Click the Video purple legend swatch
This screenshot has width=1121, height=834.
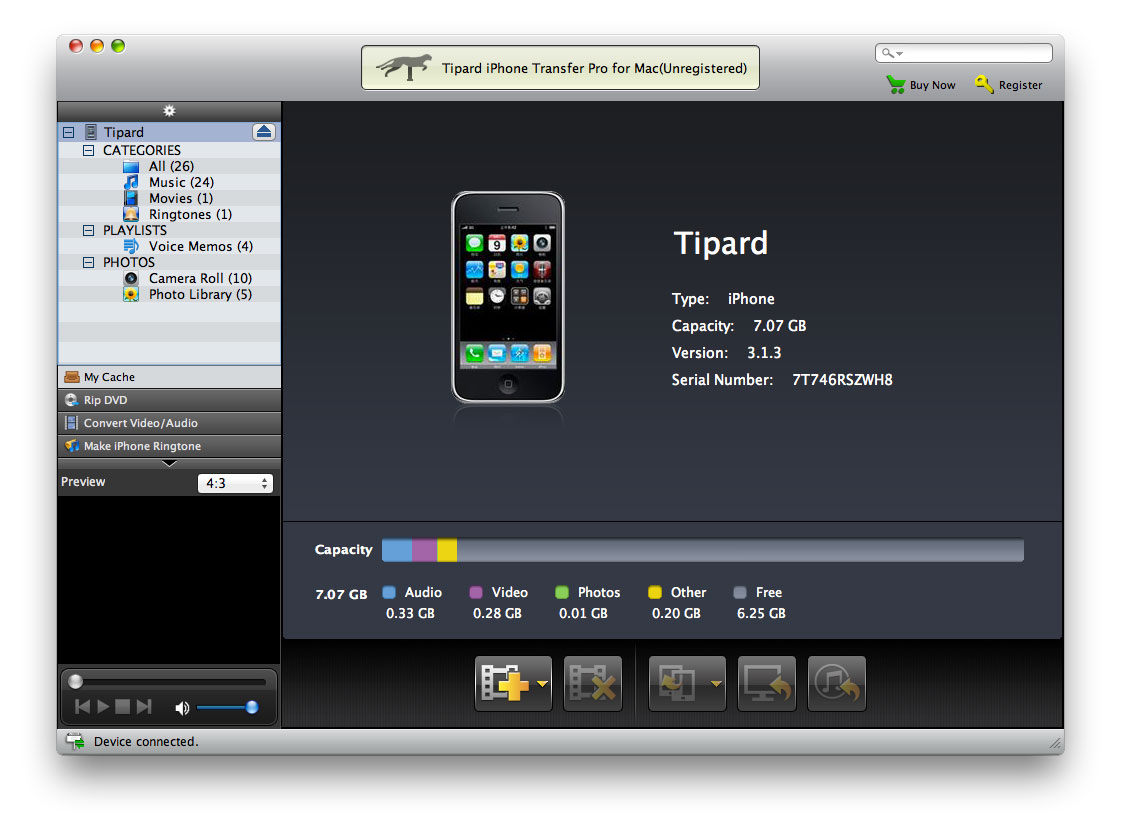[x=475, y=592]
